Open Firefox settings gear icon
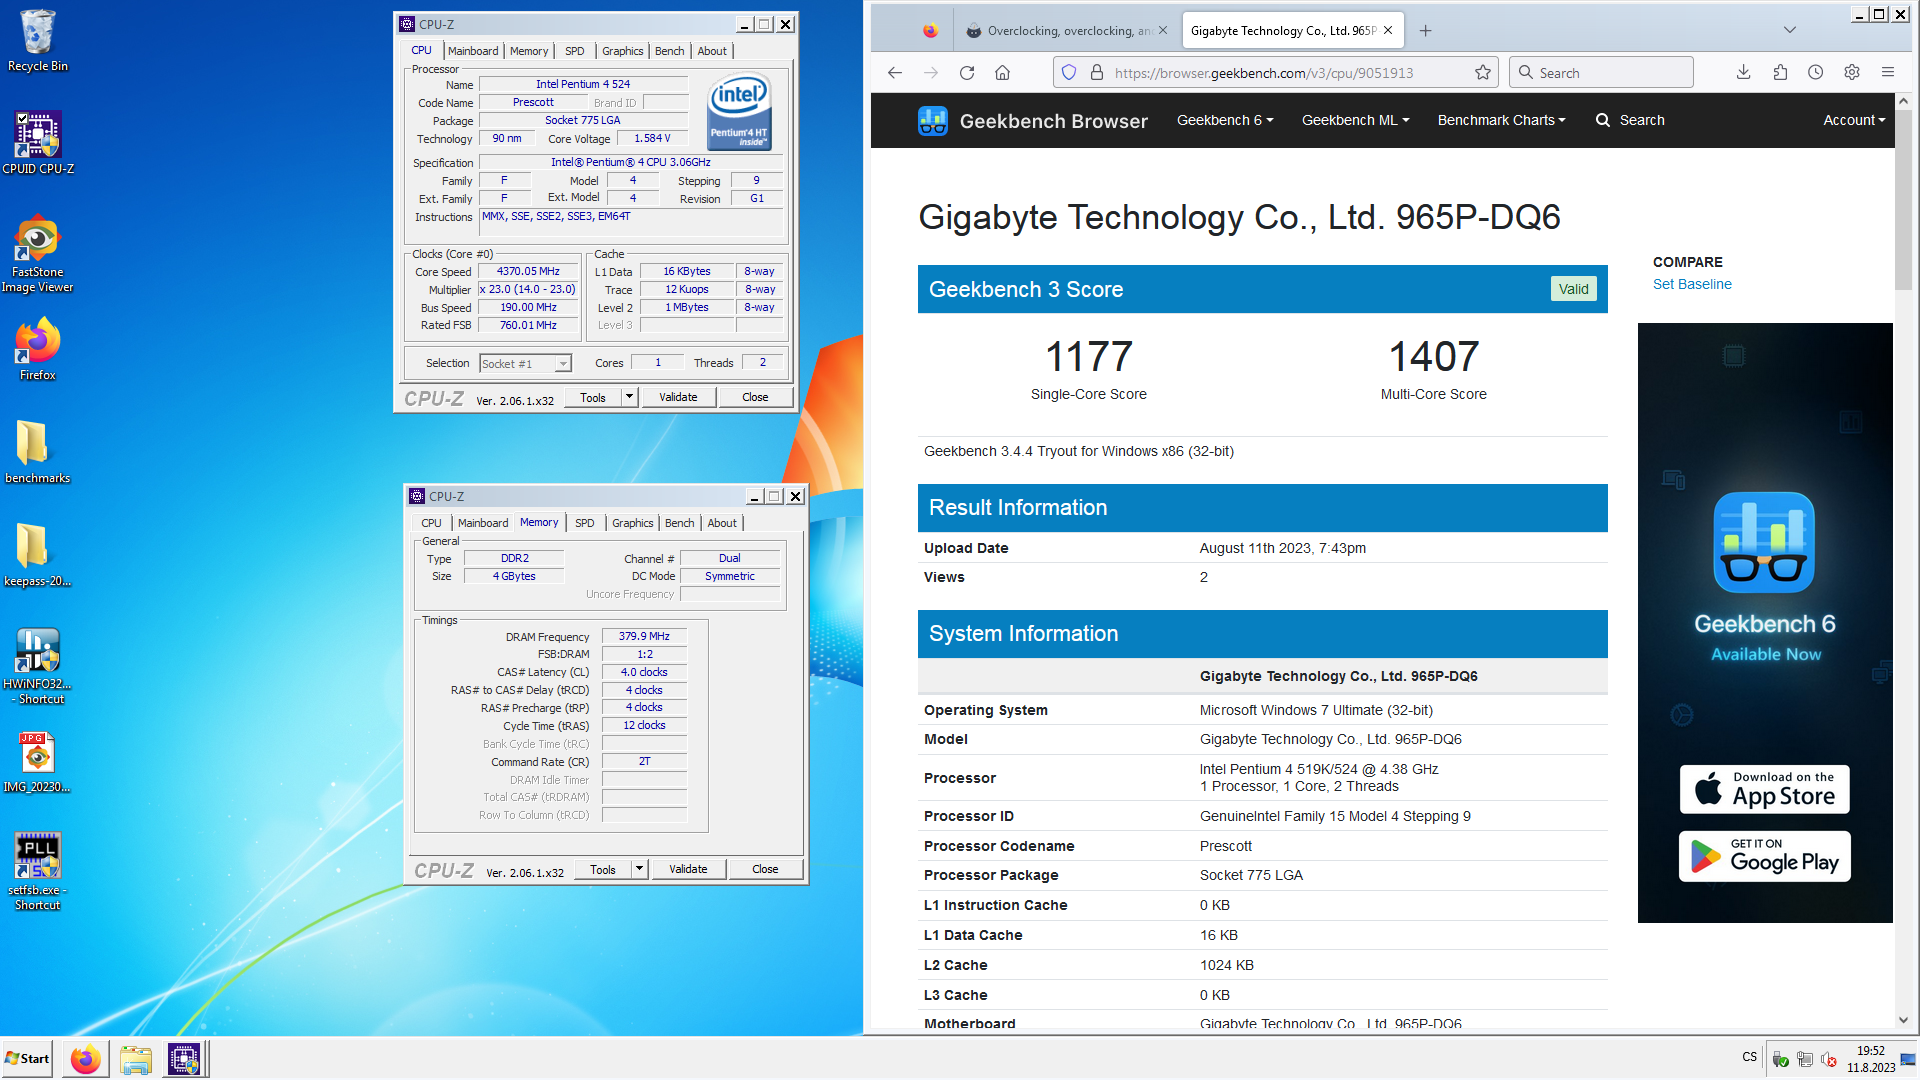This screenshot has height=1080, width=1920. coord(1852,72)
